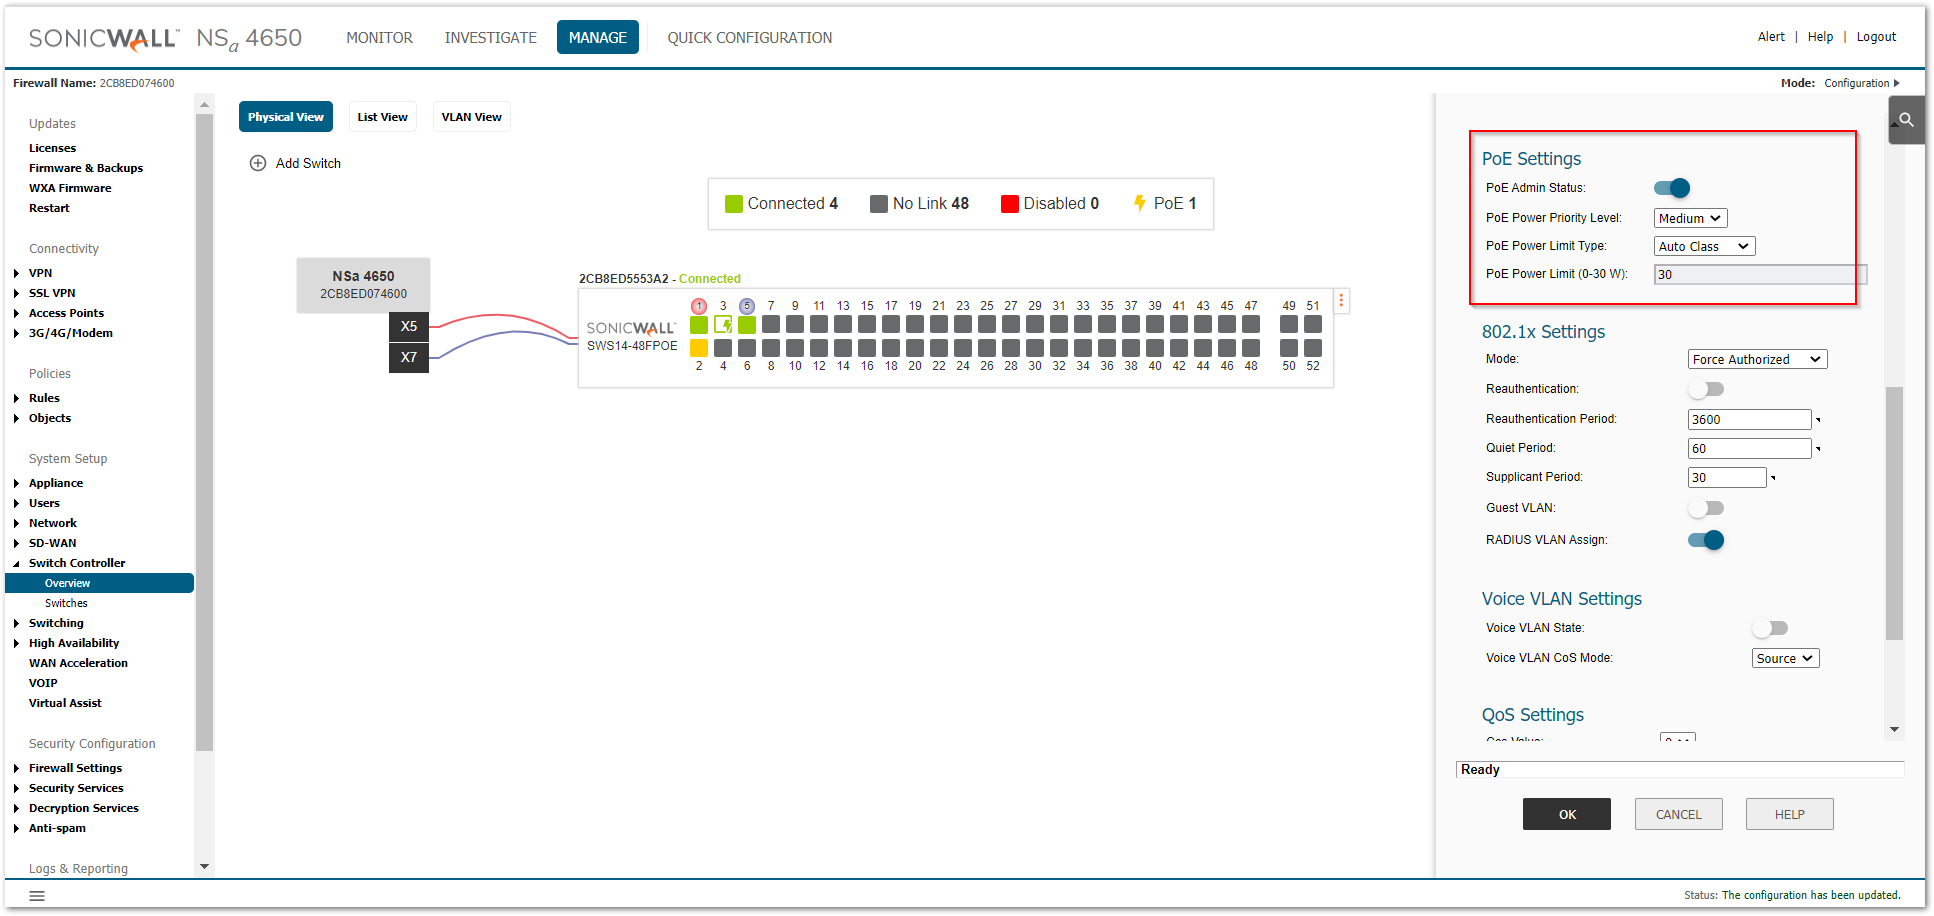
Task: Click the gray No Link legend swatch
Action: (x=879, y=204)
